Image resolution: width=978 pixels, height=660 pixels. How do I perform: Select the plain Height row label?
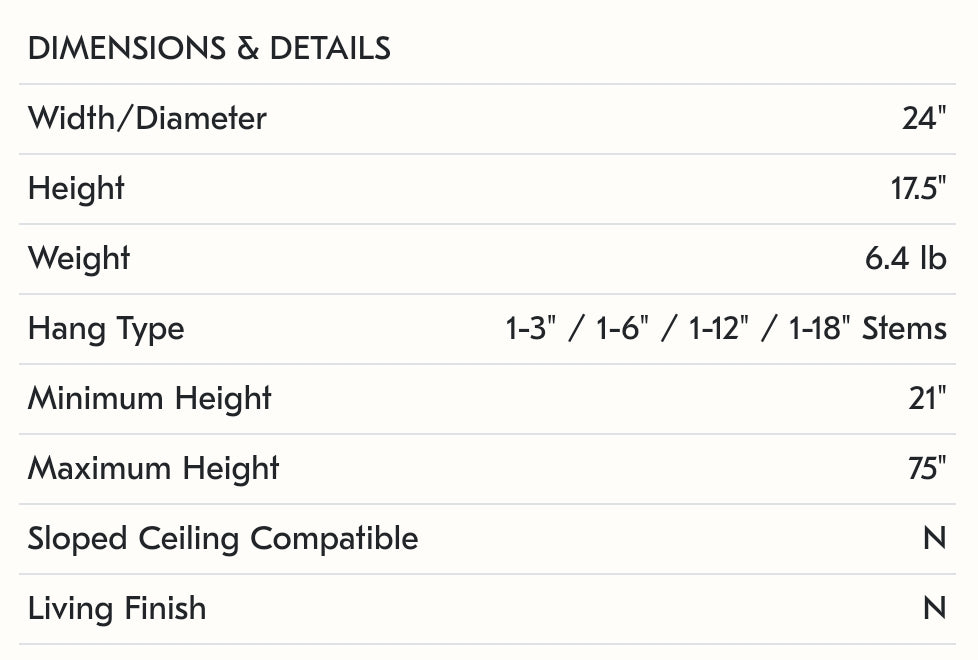[76, 189]
